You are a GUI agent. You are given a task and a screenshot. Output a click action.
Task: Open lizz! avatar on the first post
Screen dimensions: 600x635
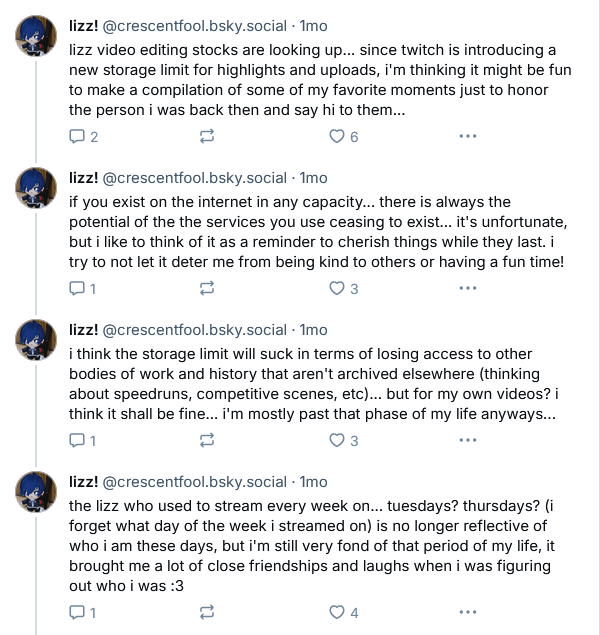point(36,36)
